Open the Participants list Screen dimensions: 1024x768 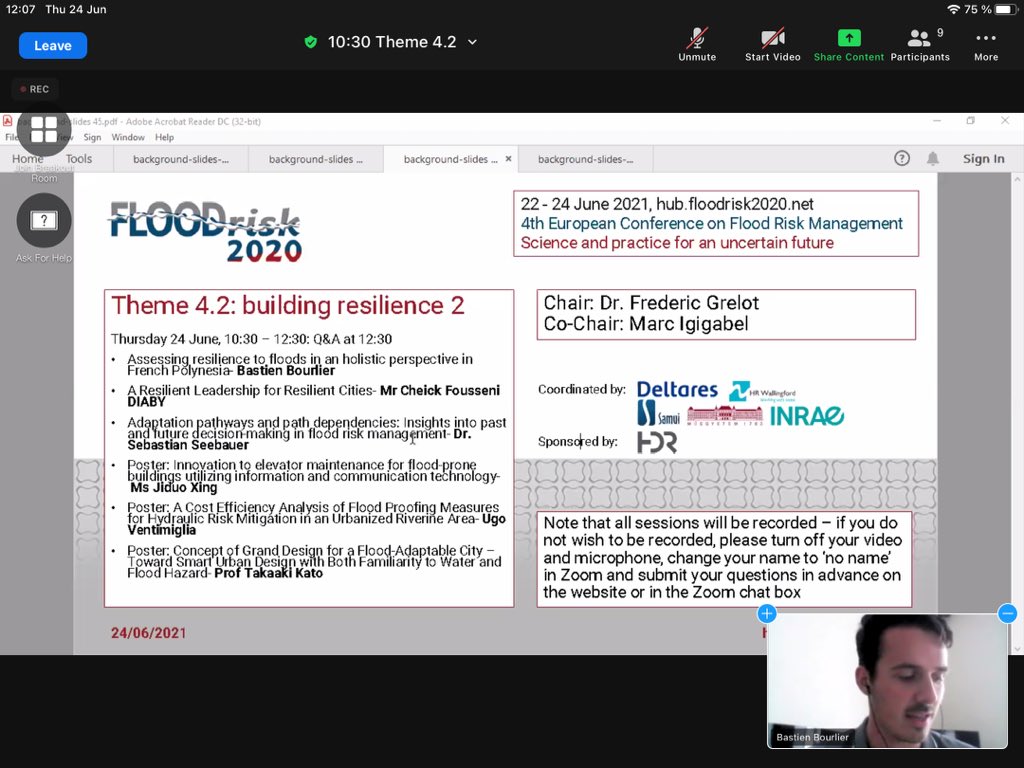(x=920, y=44)
